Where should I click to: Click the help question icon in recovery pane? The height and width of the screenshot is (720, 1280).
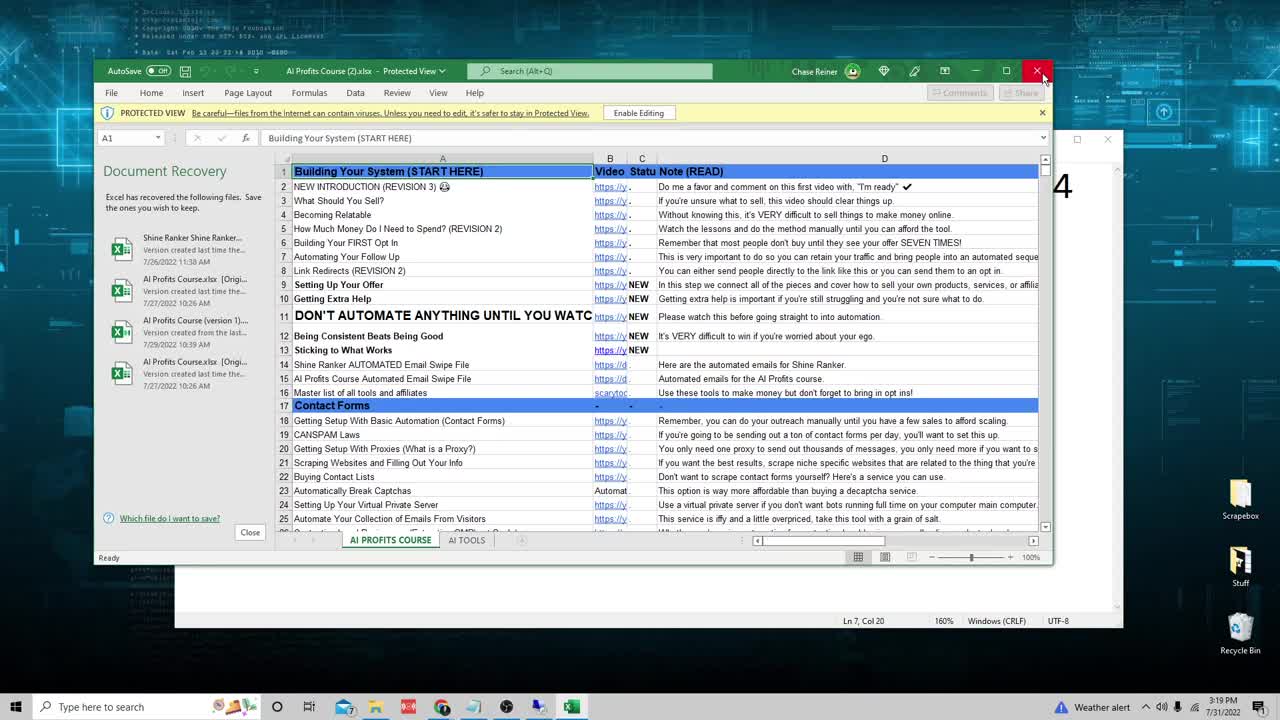pos(109,518)
